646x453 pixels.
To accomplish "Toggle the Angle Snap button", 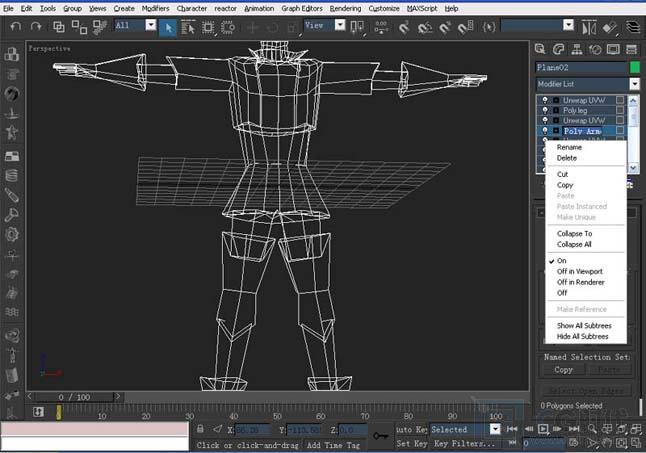I will (x=424, y=28).
